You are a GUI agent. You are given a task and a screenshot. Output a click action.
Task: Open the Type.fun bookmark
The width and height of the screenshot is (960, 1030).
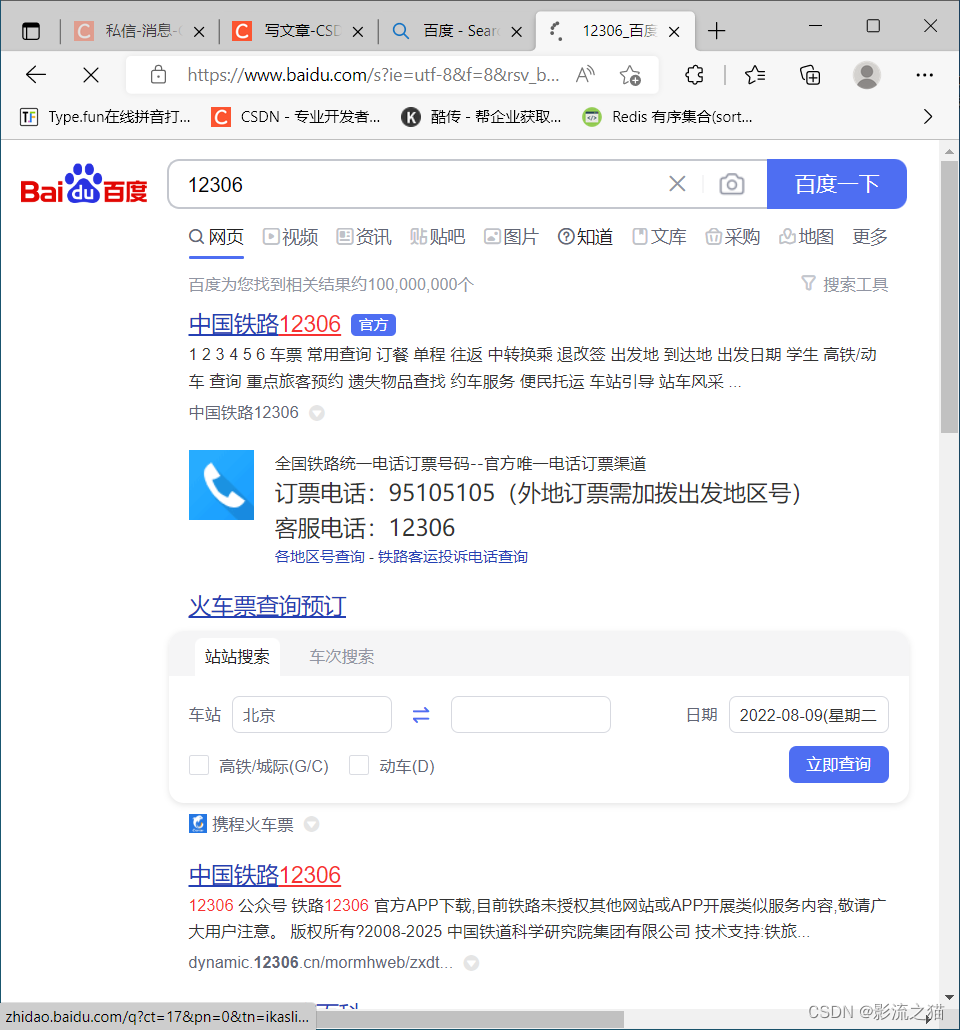[106, 117]
